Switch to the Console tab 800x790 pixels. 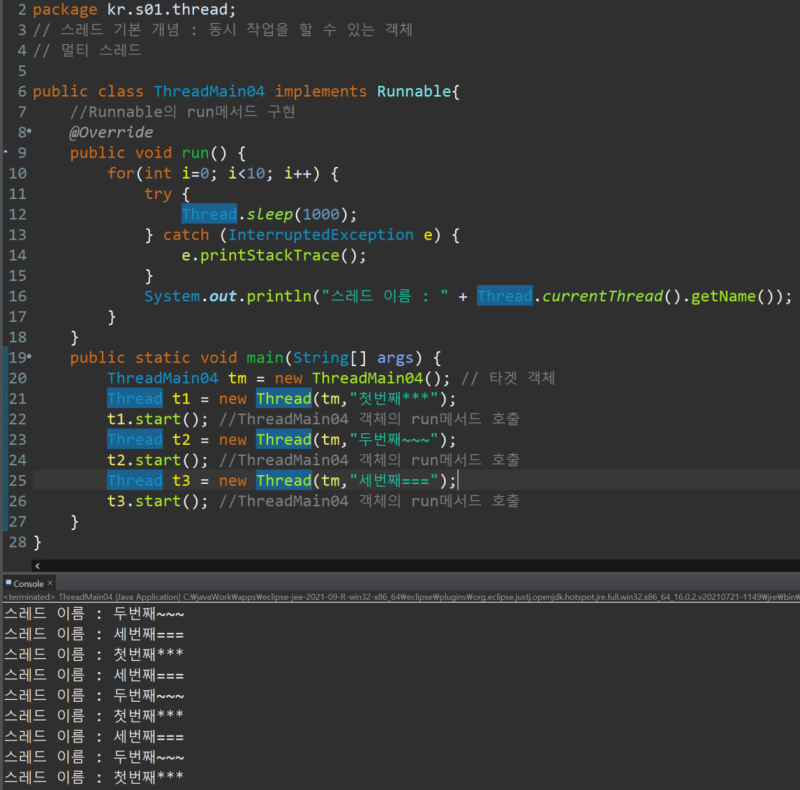click(x=29, y=583)
